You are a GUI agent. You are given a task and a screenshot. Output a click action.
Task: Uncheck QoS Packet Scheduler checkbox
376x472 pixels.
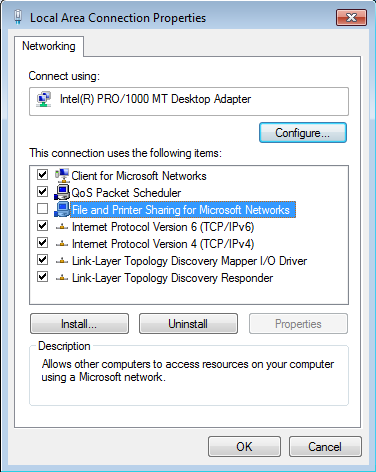click(42, 191)
